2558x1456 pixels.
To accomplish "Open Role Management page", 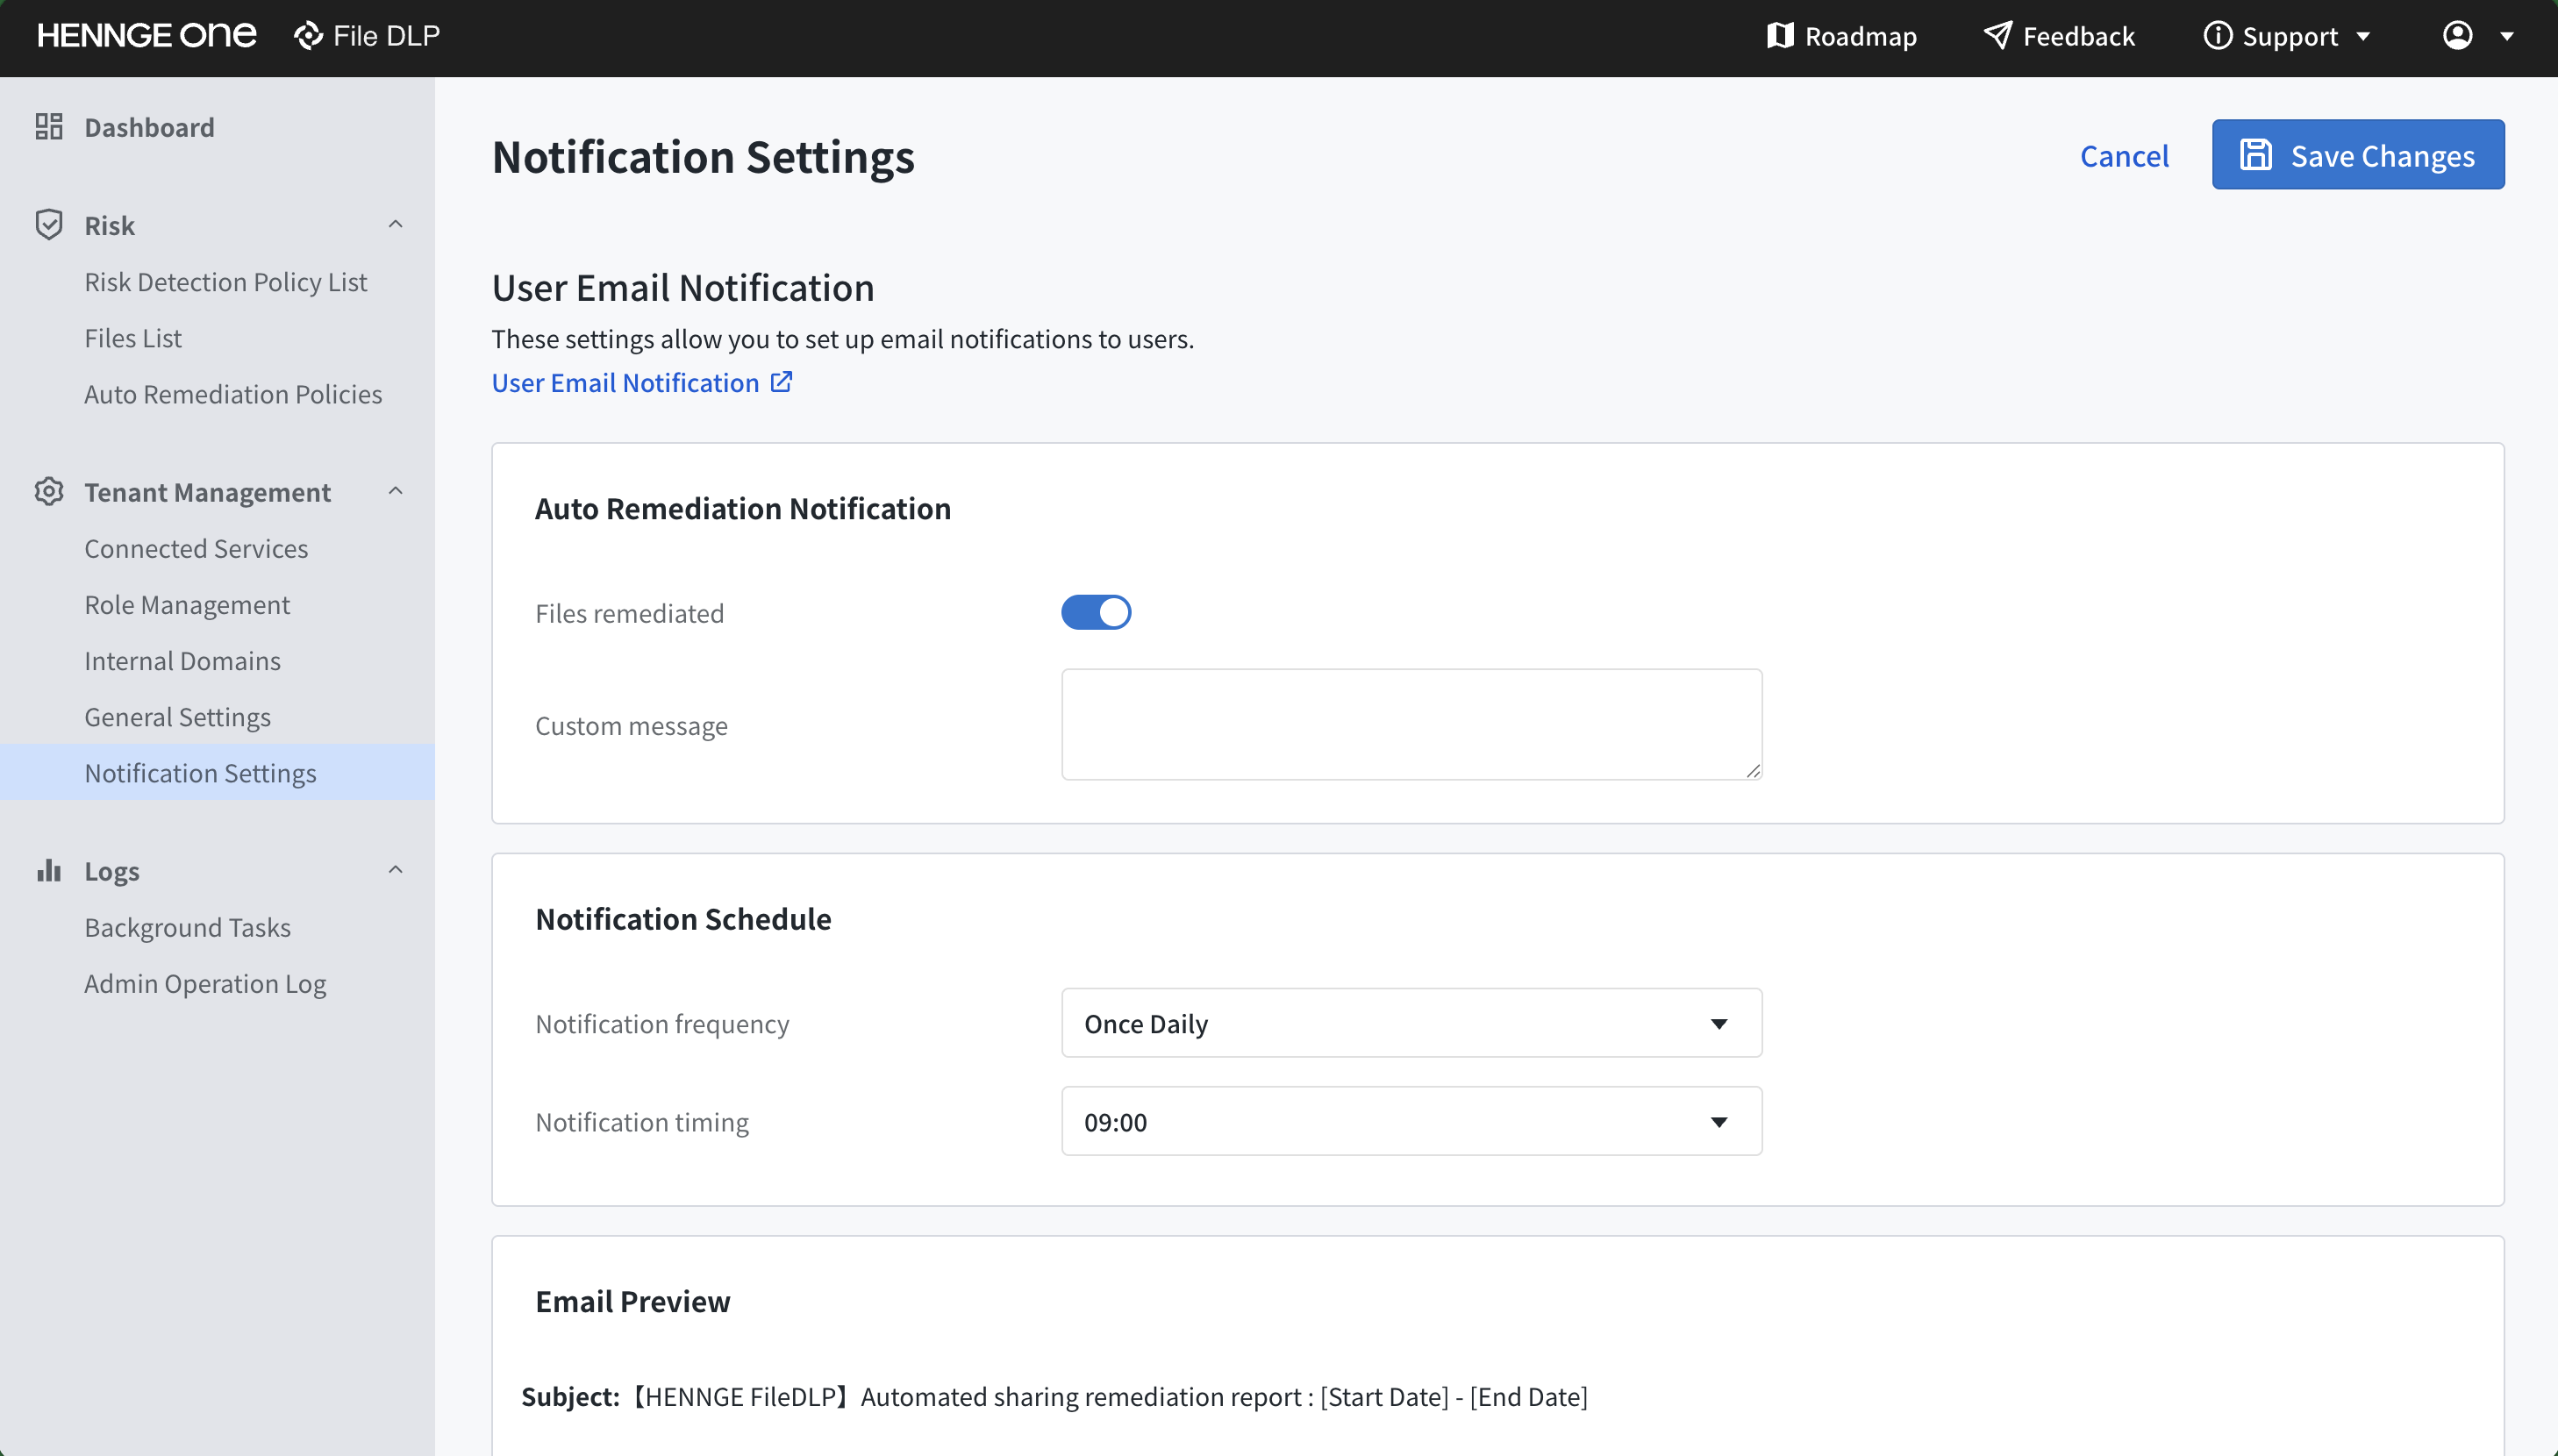I will 187,604.
